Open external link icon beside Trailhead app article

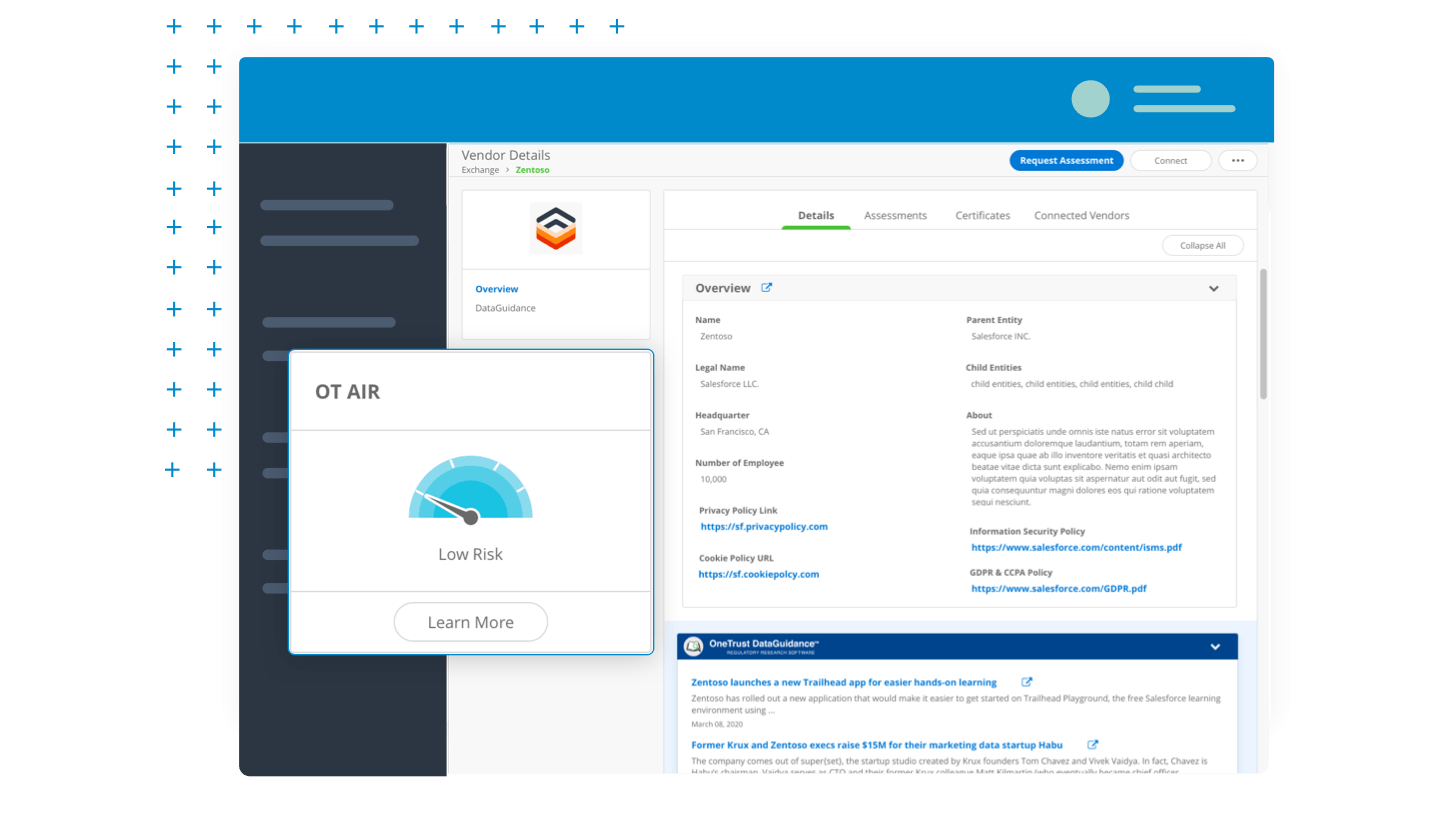(x=1027, y=682)
